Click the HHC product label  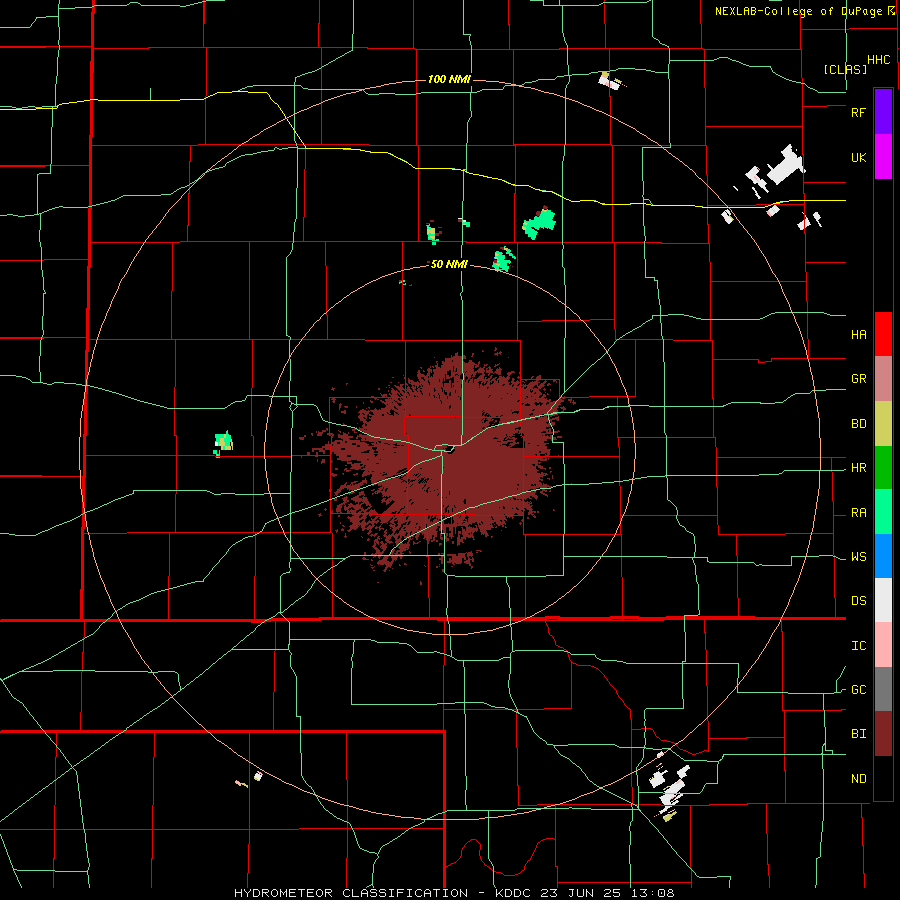tap(879, 60)
